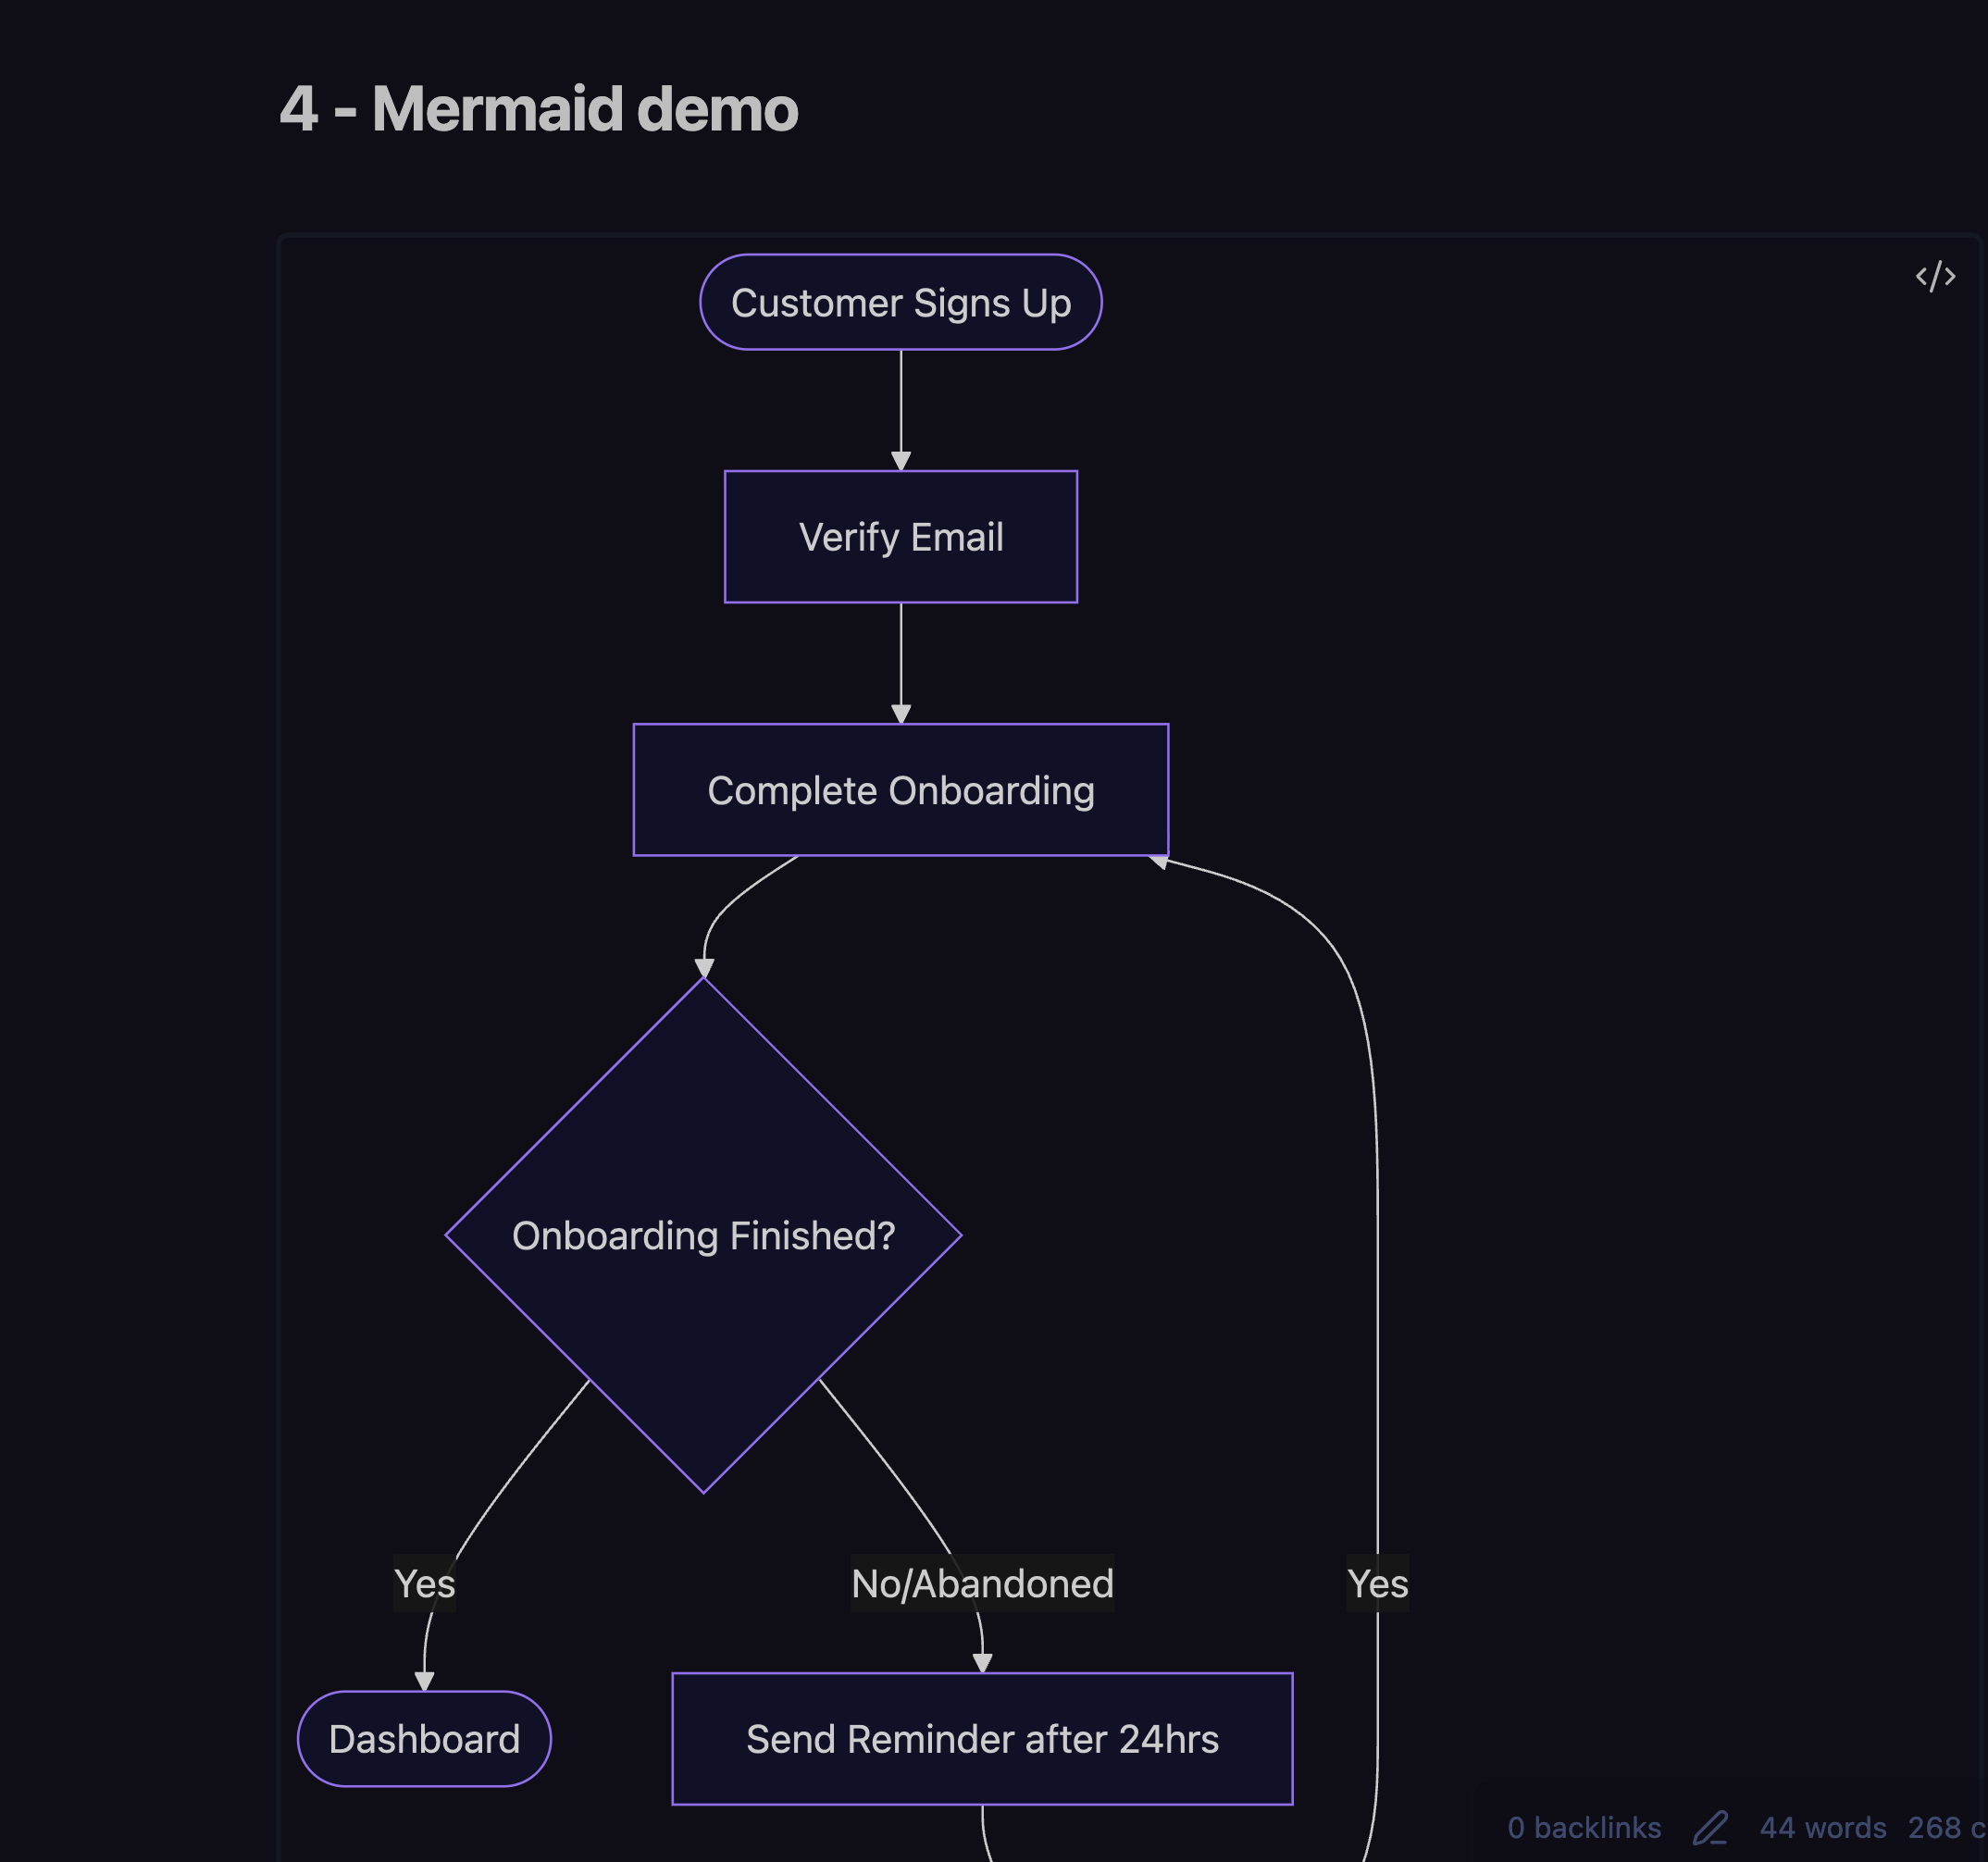
Task: Click the 'No/Abandoned' edge label
Action: pos(982,1583)
